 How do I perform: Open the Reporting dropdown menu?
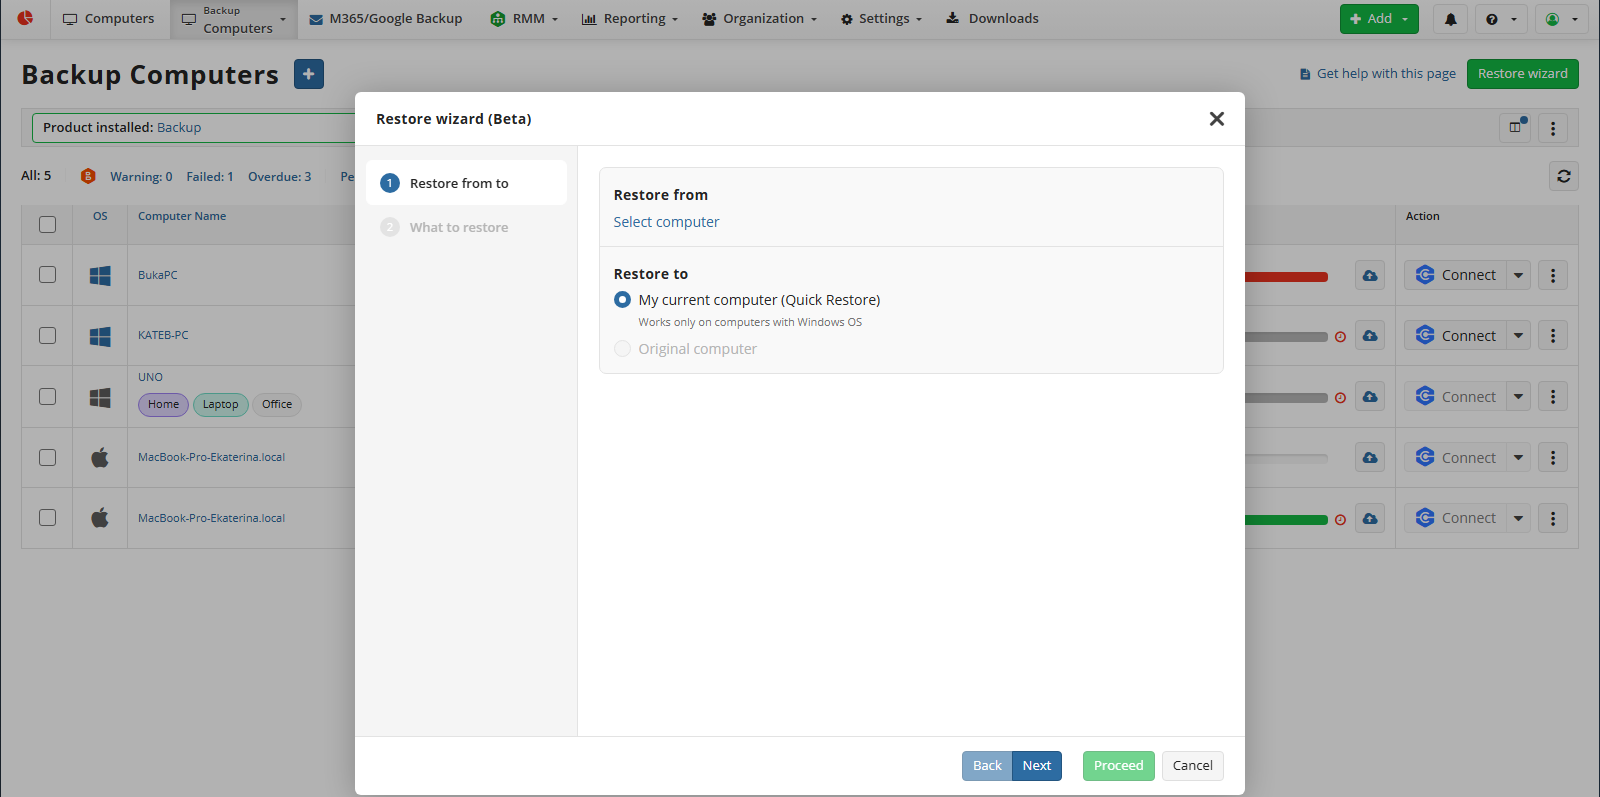[630, 19]
